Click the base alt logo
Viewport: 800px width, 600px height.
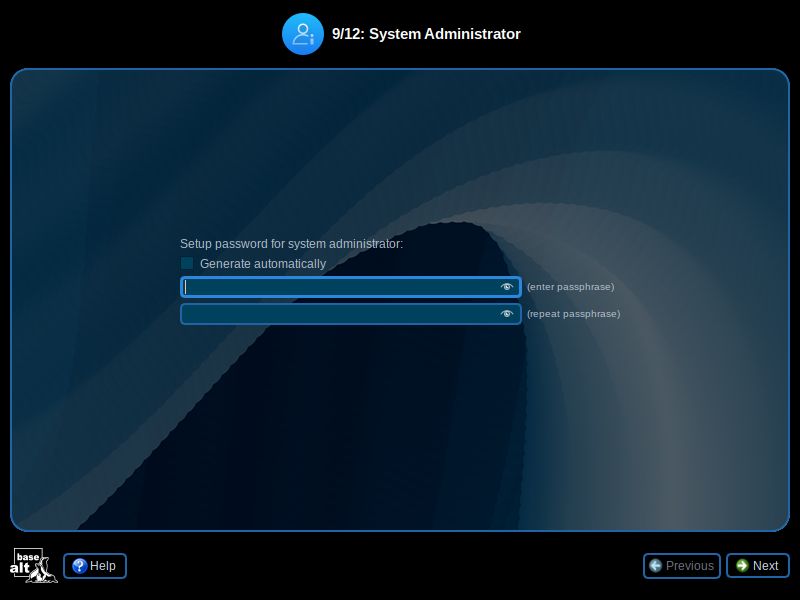(x=34, y=566)
